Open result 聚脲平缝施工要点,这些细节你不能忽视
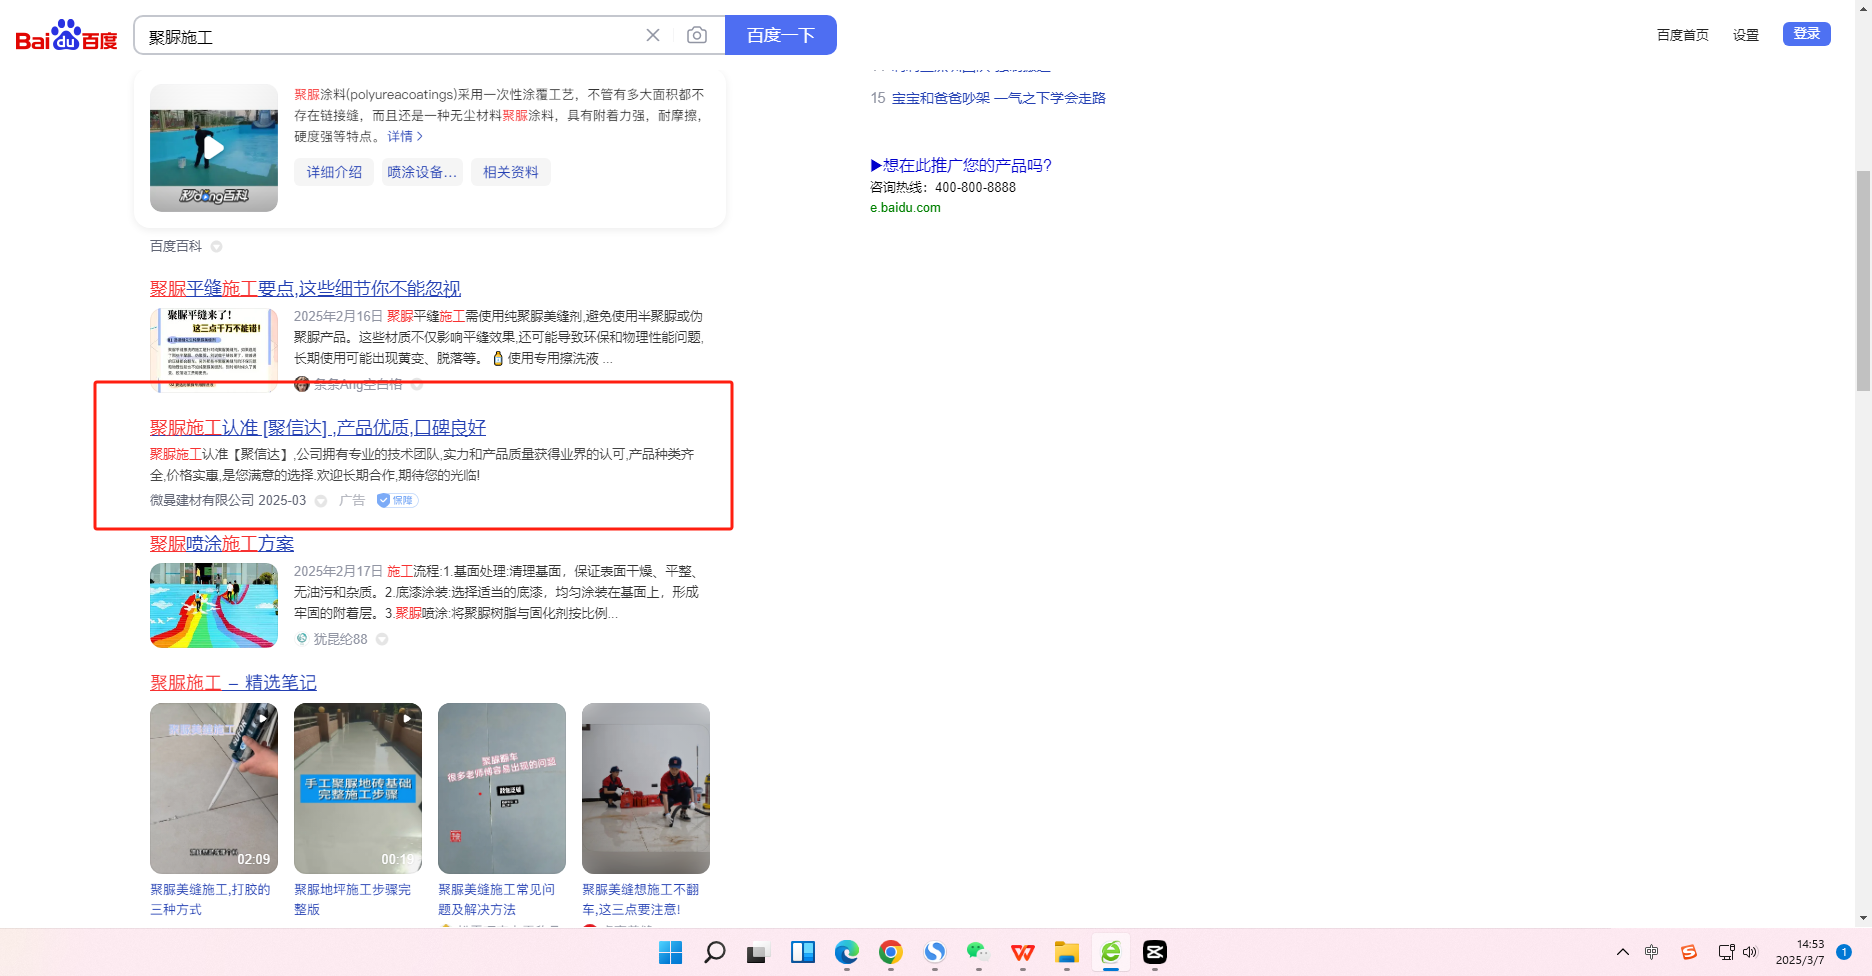Screen dimensions: 1872x976 (x=305, y=288)
